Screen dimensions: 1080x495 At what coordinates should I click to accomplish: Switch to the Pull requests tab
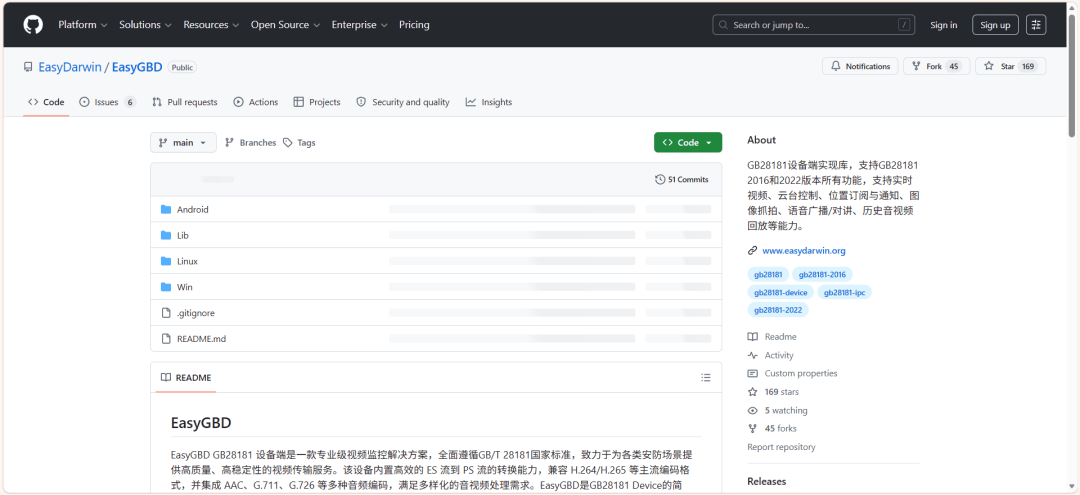[x=185, y=102]
